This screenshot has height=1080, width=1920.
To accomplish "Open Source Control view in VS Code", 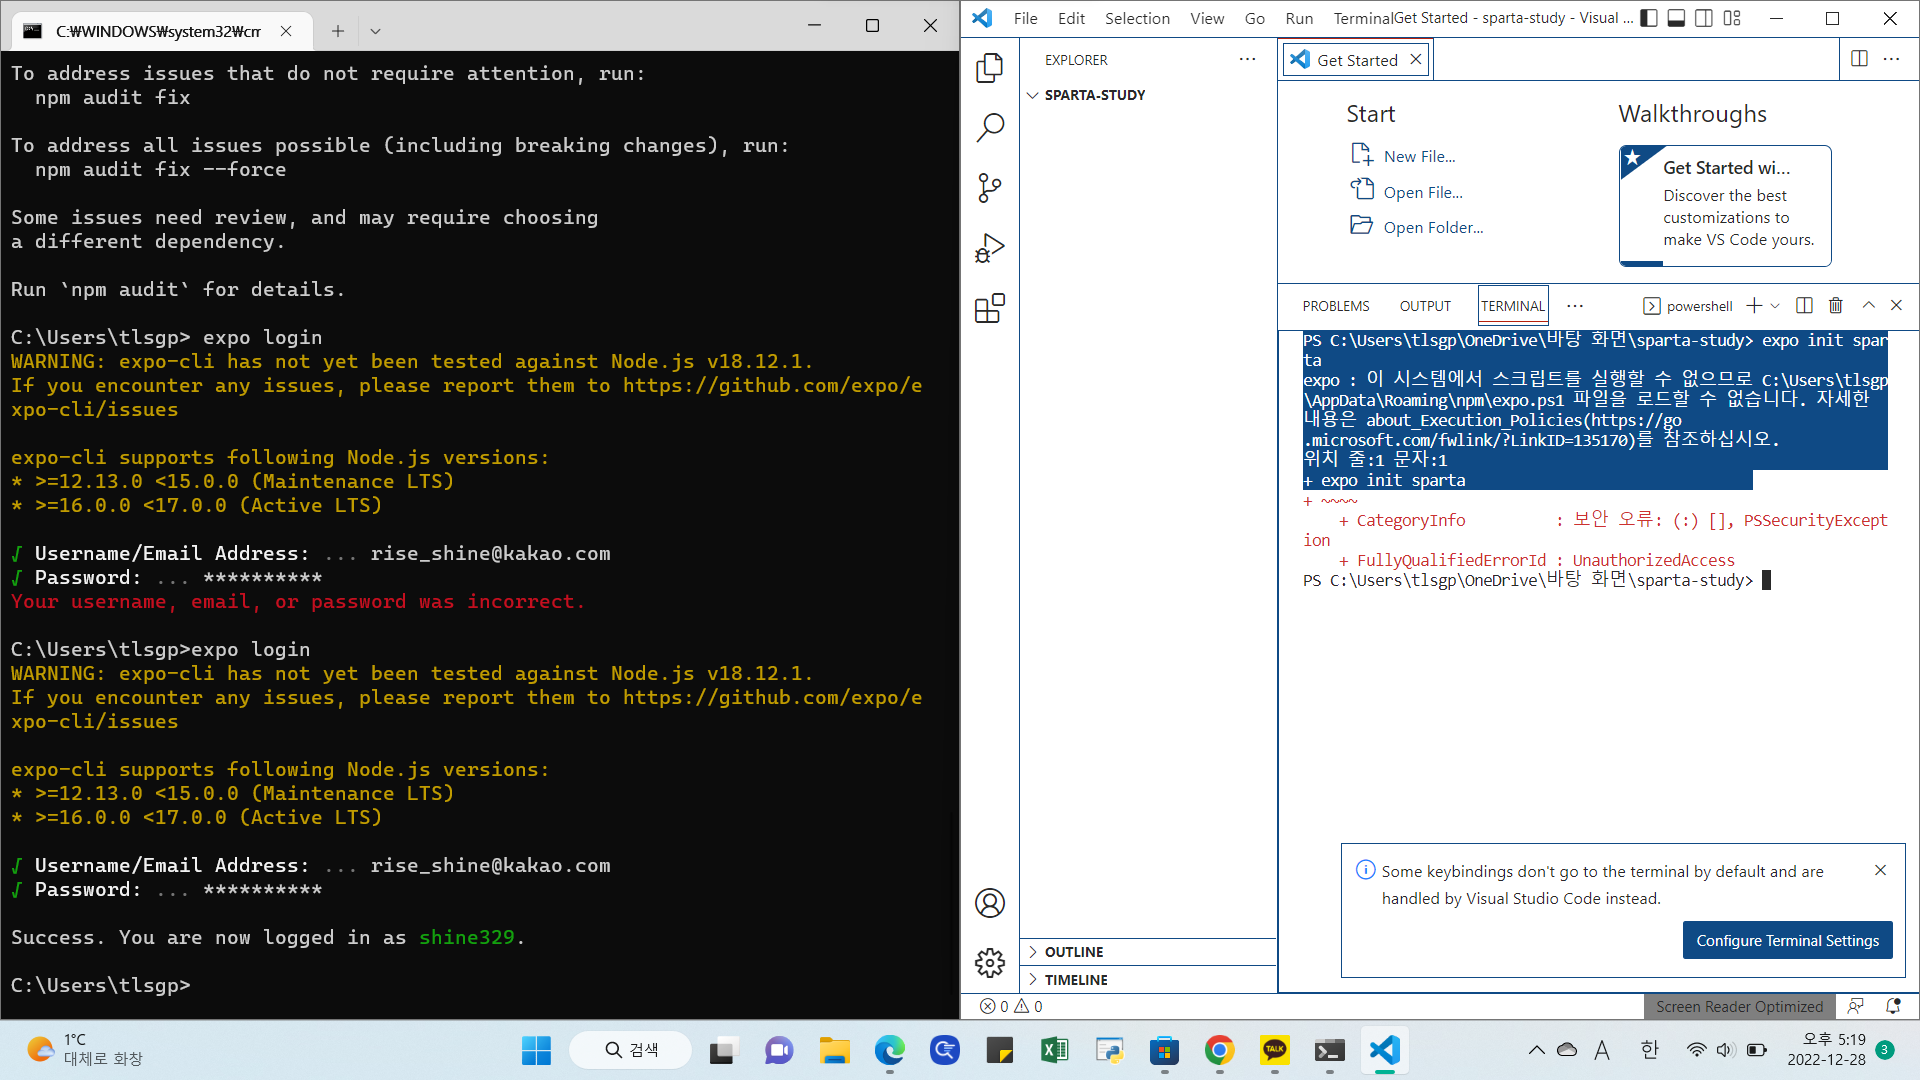I will point(990,187).
